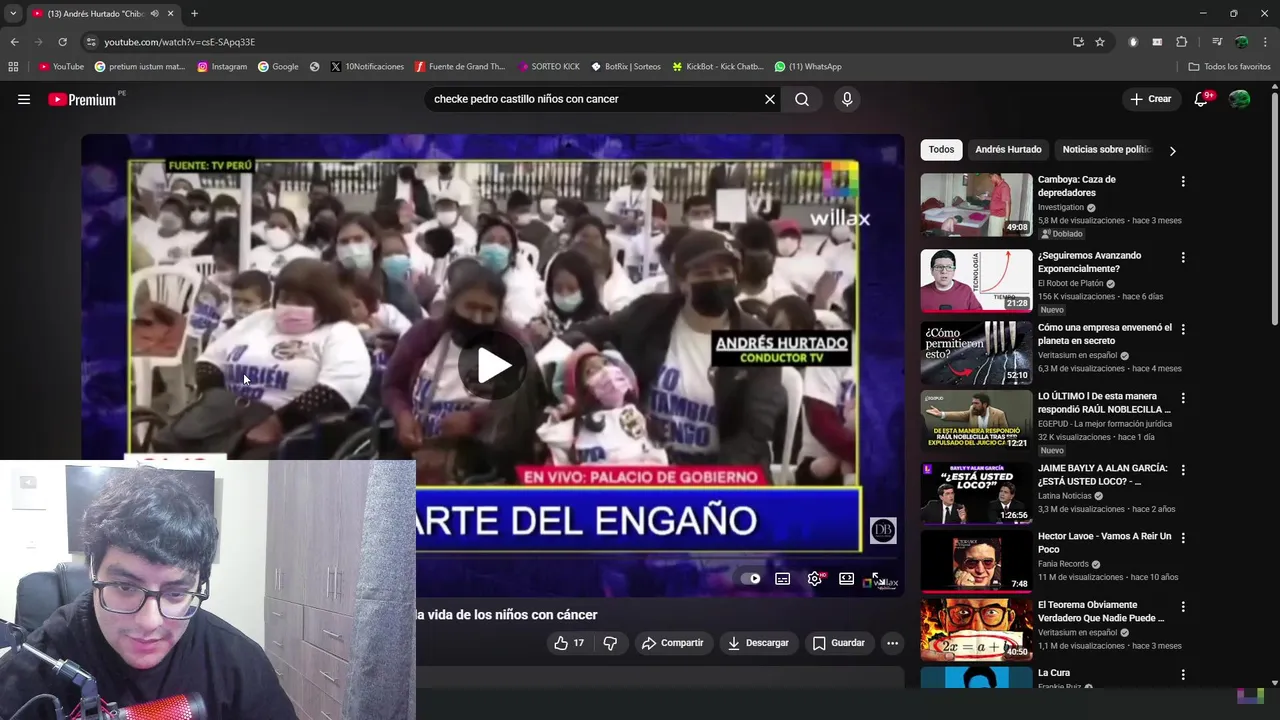Open the Todos los favoritos folder
This screenshot has width=1280, height=720.
click(1229, 67)
